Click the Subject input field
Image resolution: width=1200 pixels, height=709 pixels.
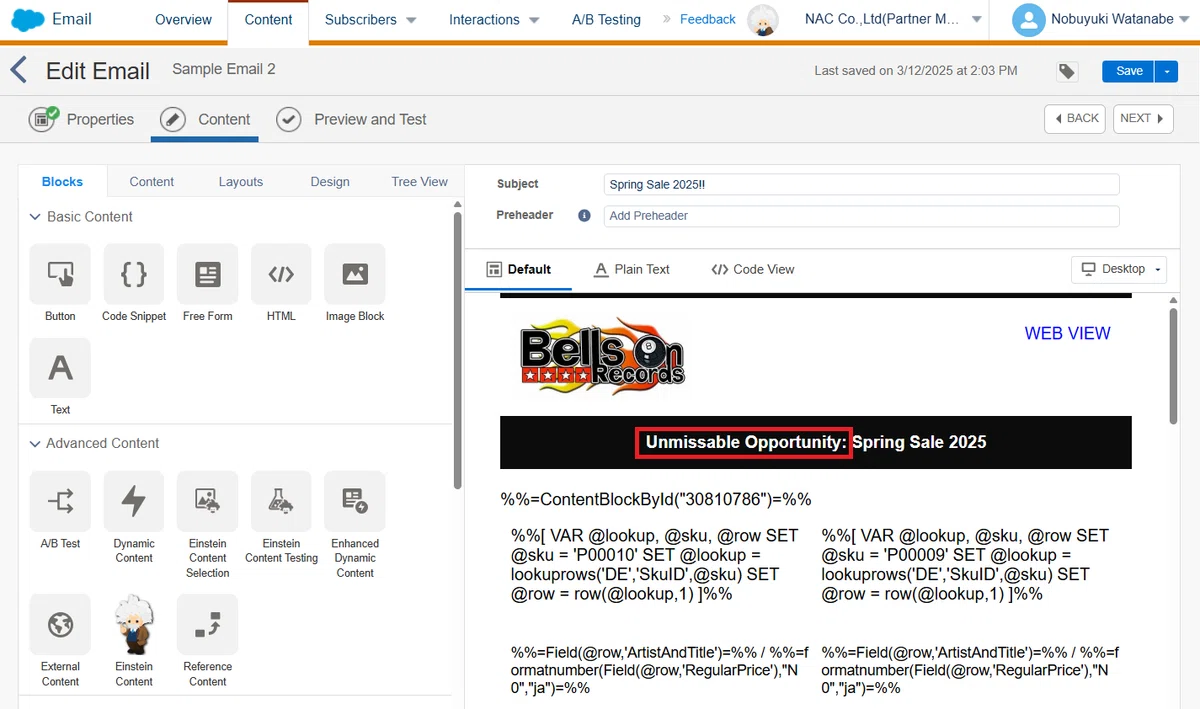point(862,185)
